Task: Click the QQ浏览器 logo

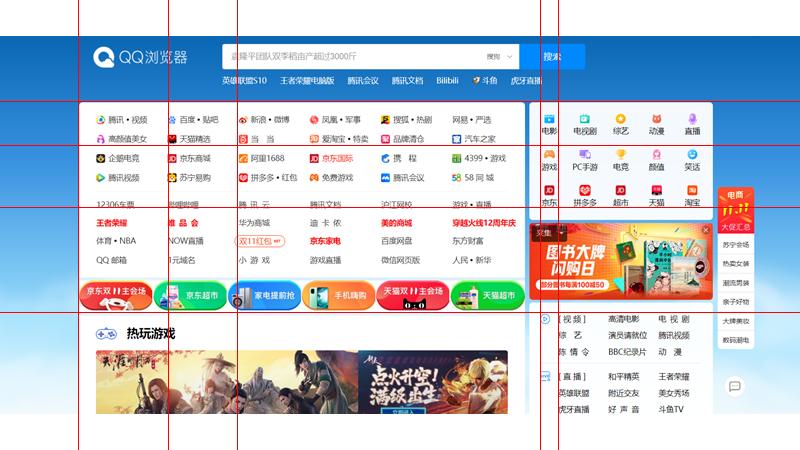Action: (x=140, y=57)
